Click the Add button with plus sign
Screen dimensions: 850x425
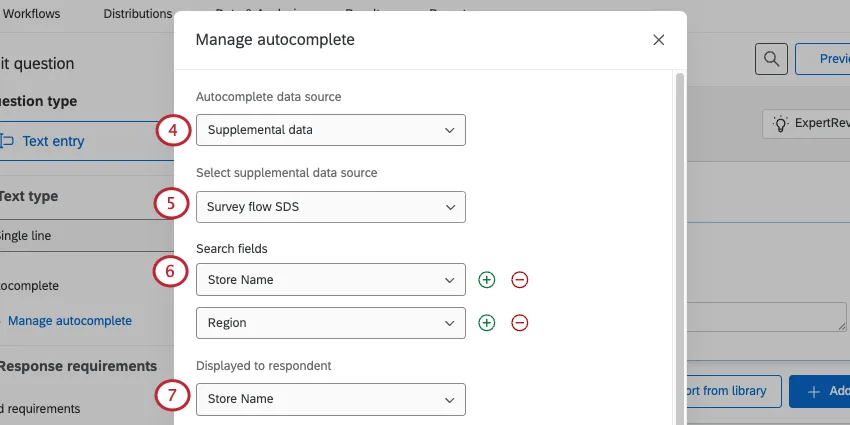820,391
